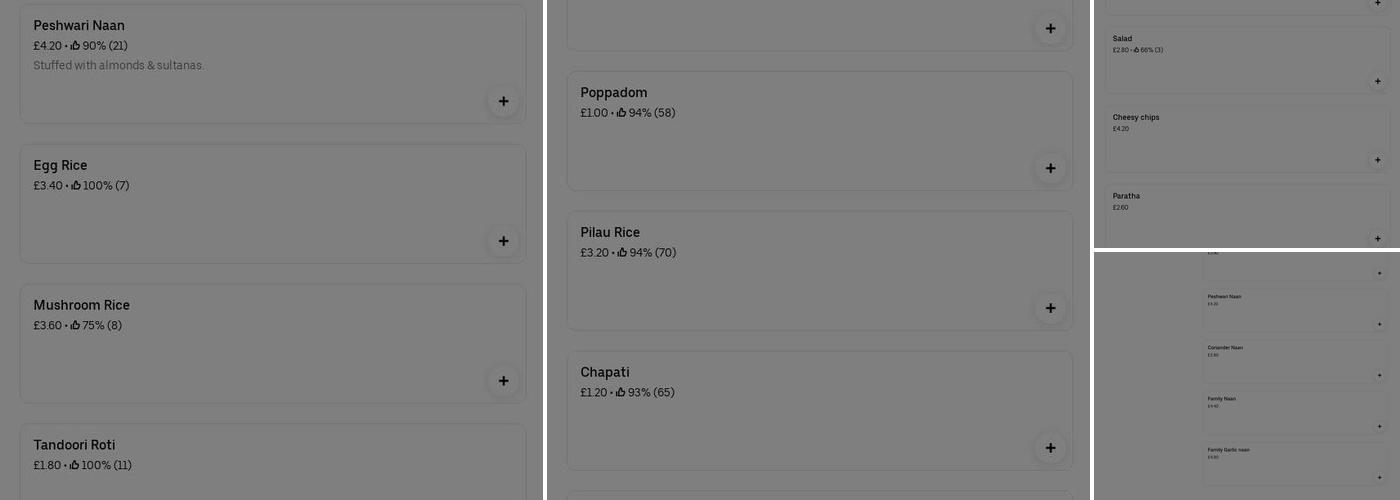Add Salad with its plus button
This screenshot has height=500, width=1400.
[1378, 81]
